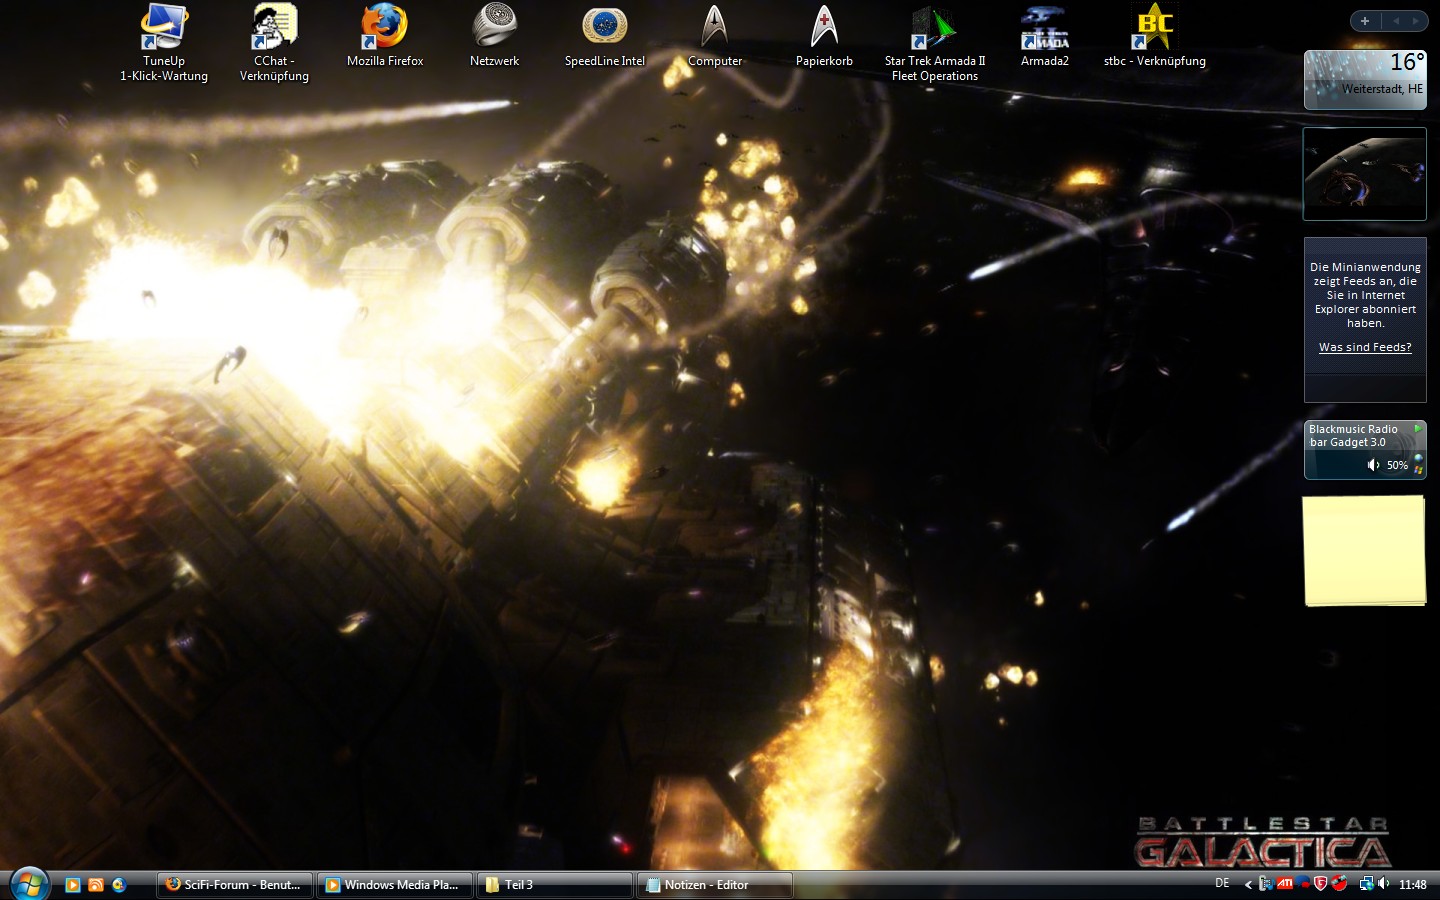
Task: Click the system volume tray icon
Action: (x=1384, y=884)
